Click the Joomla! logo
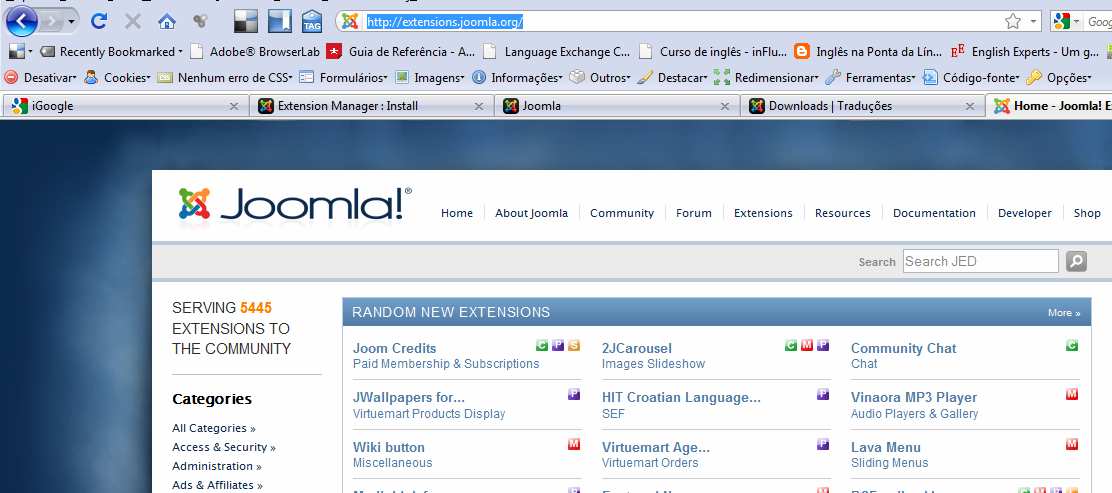The height and width of the screenshot is (493, 1112). click(x=295, y=204)
